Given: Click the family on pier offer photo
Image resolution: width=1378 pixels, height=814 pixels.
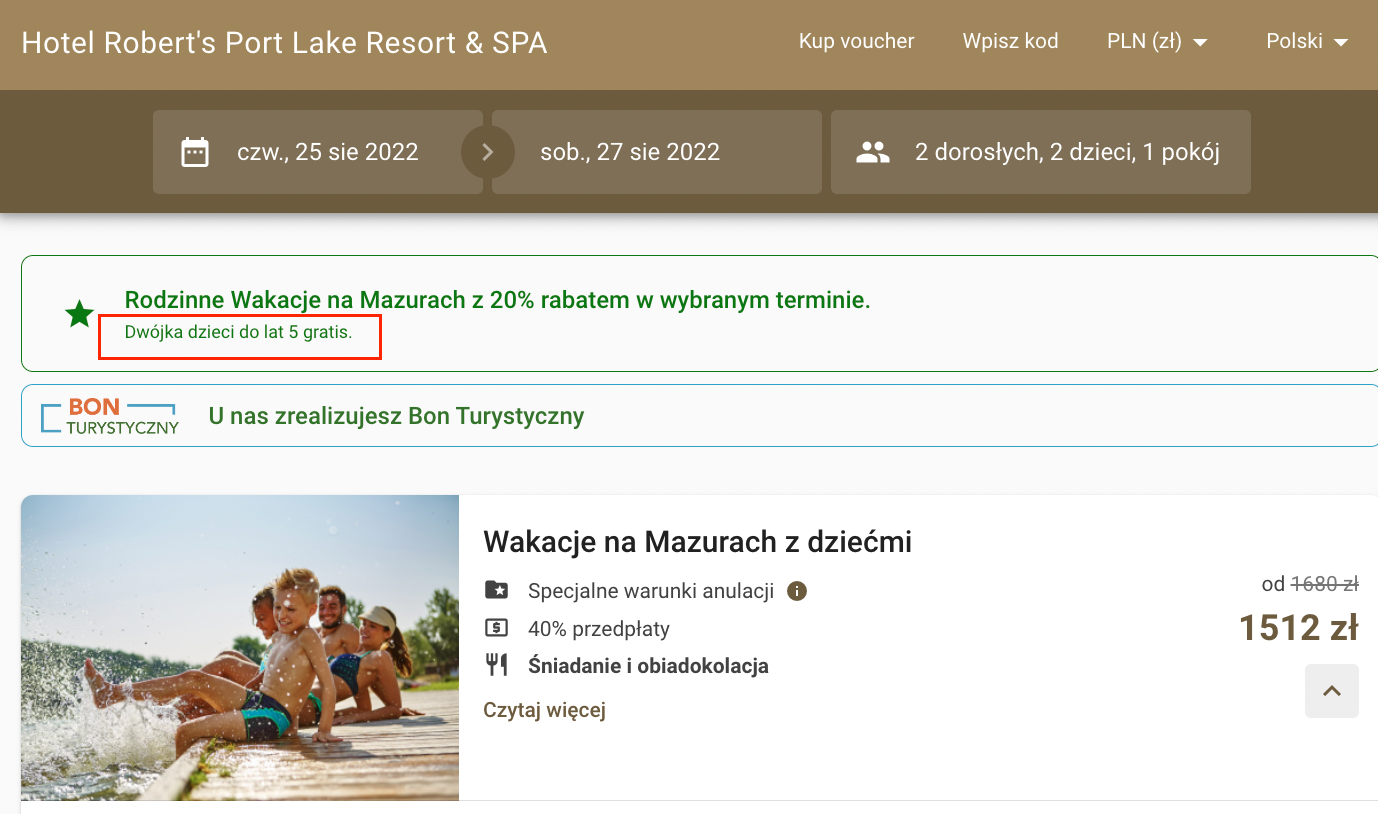Looking at the screenshot, I should click(x=240, y=648).
